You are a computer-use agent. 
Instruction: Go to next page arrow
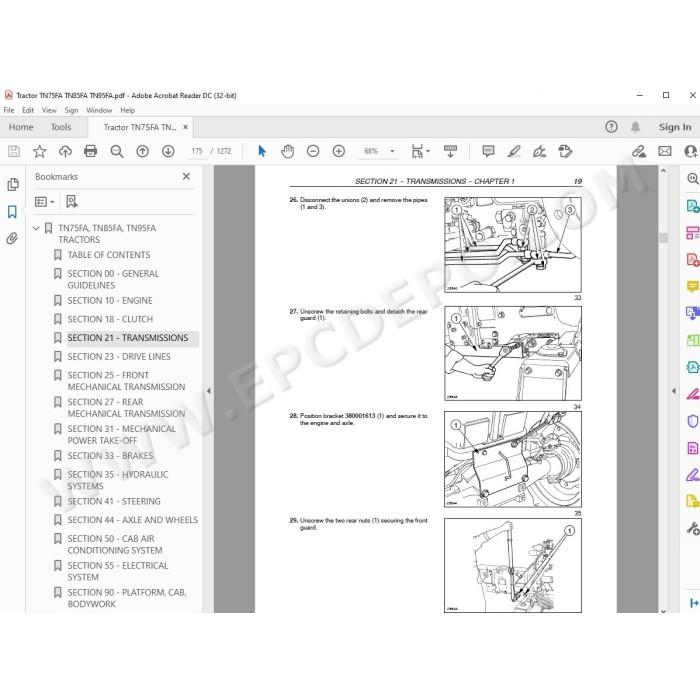click(168, 151)
